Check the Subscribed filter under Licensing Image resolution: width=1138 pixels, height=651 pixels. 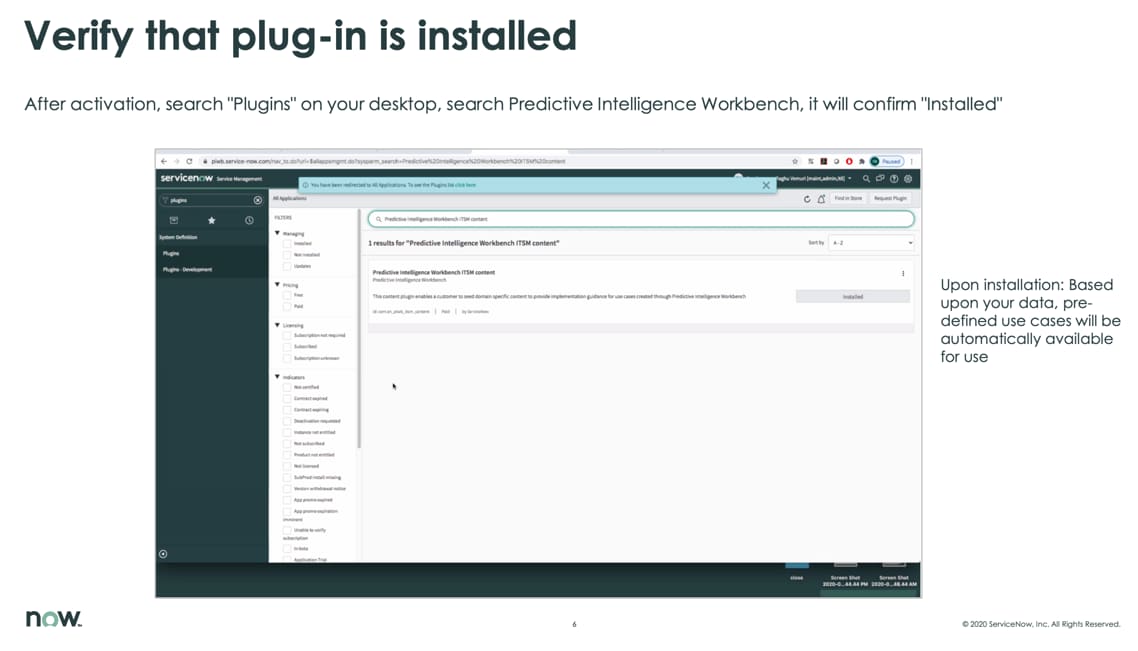click(x=287, y=345)
